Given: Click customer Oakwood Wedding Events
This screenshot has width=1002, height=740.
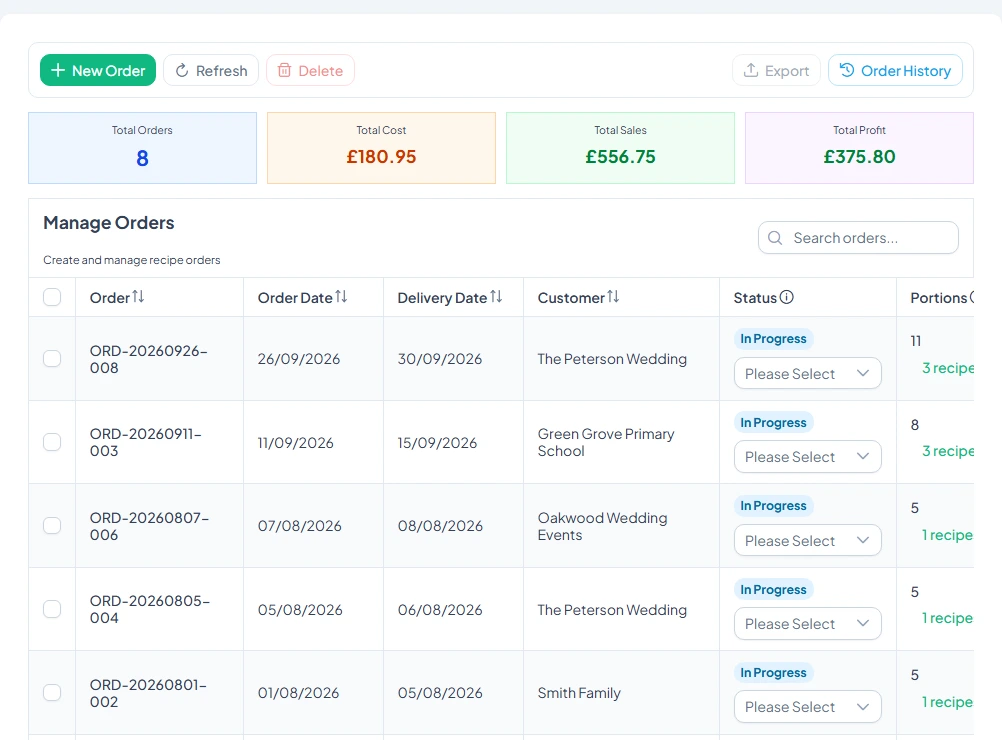Looking at the screenshot, I should coord(603,526).
